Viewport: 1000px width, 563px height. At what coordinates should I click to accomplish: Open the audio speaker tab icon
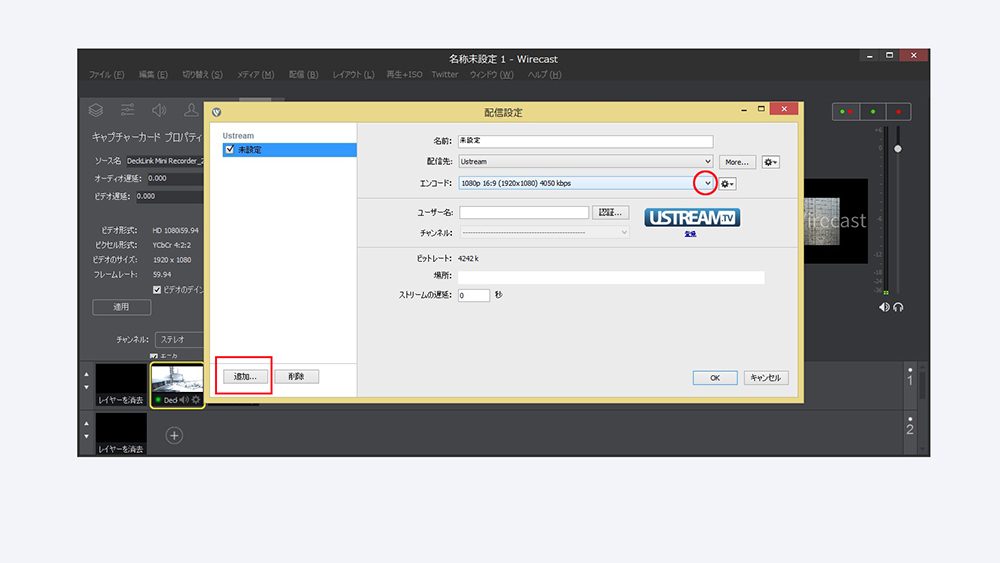[158, 110]
